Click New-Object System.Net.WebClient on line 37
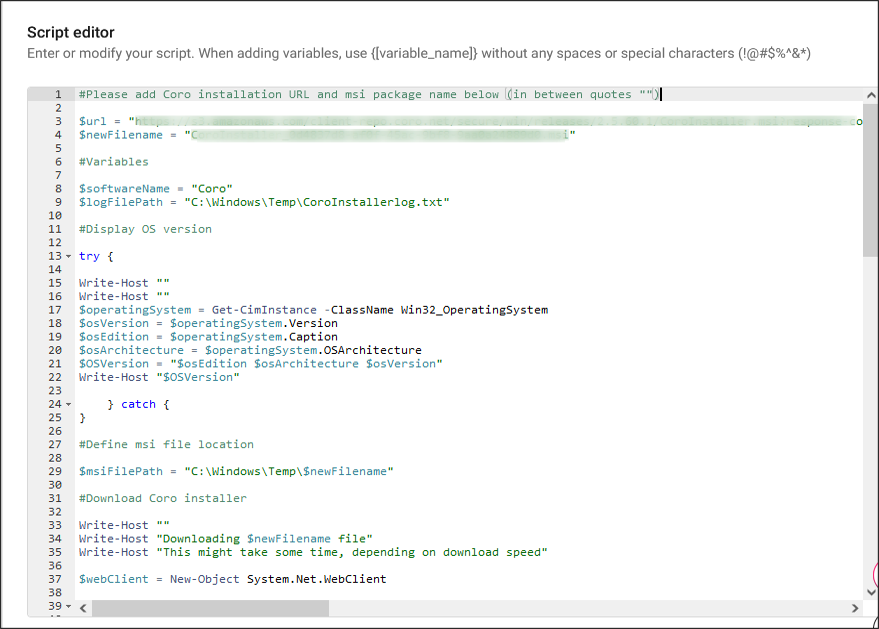 tap(280, 579)
